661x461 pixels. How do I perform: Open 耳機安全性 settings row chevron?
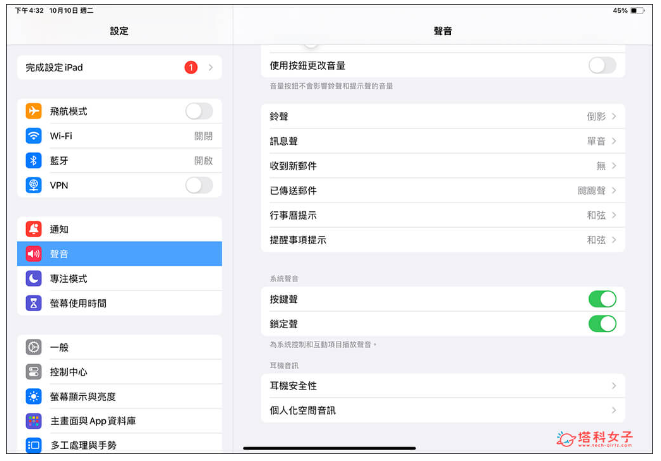click(613, 386)
